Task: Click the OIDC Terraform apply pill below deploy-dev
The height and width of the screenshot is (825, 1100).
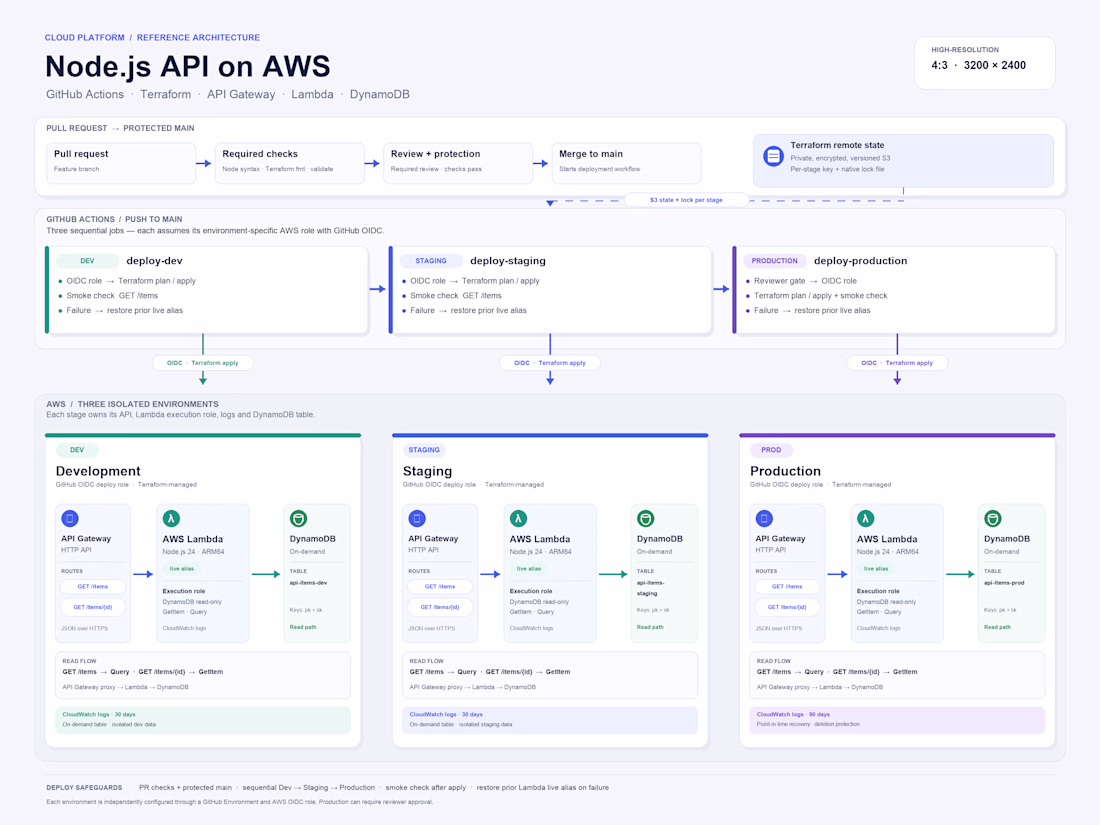Action: tap(203, 363)
